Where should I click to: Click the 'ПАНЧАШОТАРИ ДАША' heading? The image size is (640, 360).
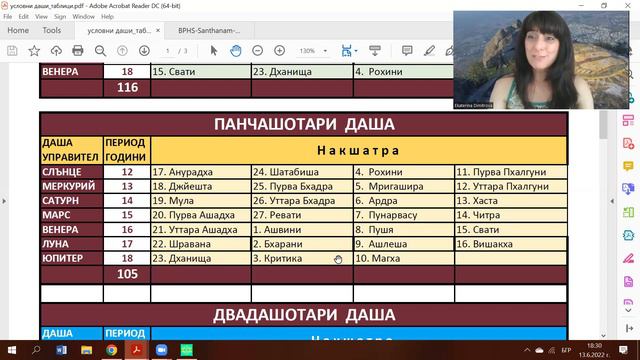[x=304, y=124]
